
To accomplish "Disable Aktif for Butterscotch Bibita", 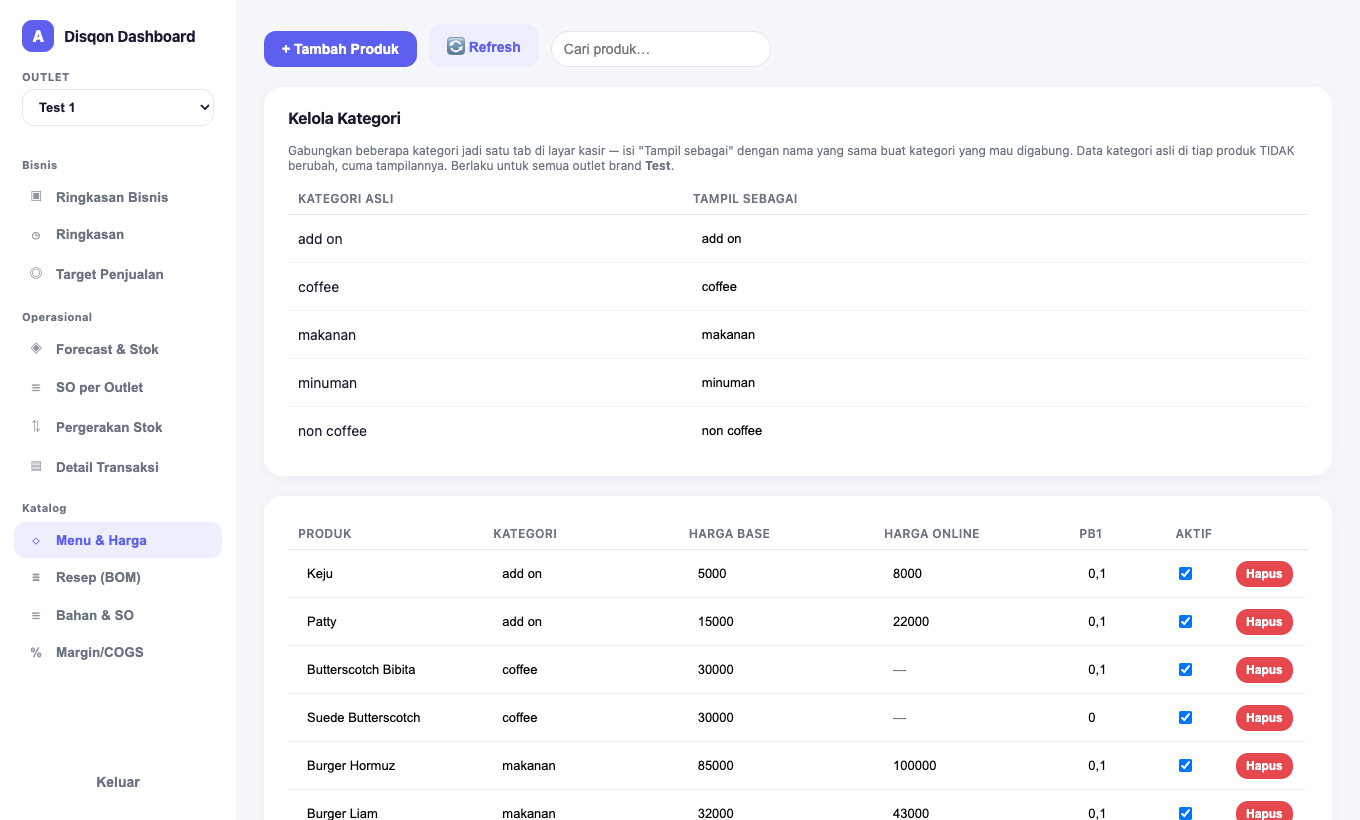I will (x=1185, y=669).
